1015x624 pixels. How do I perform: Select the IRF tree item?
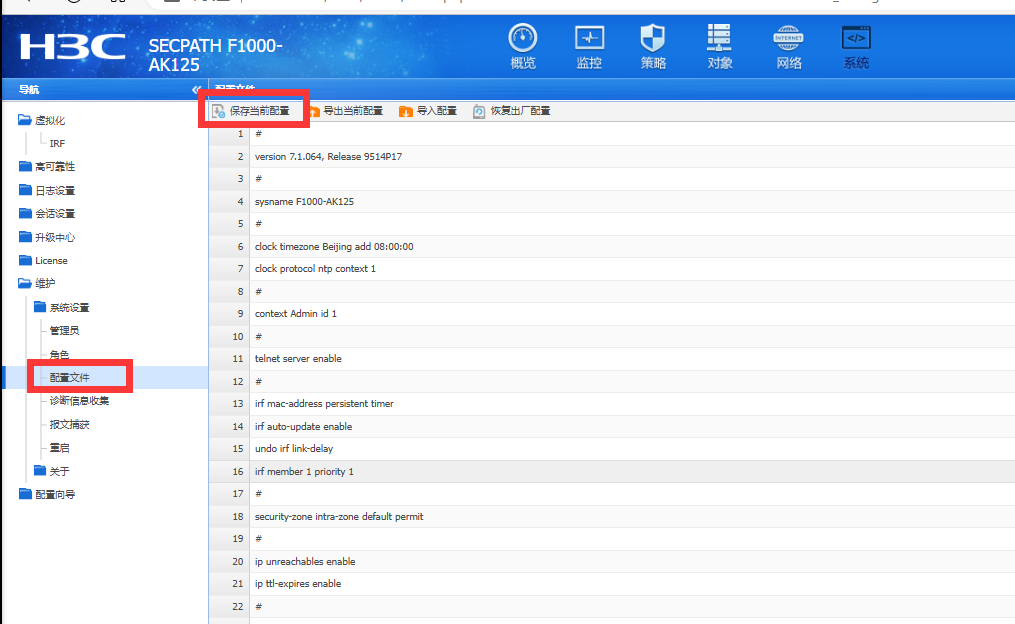(x=57, y=143)
